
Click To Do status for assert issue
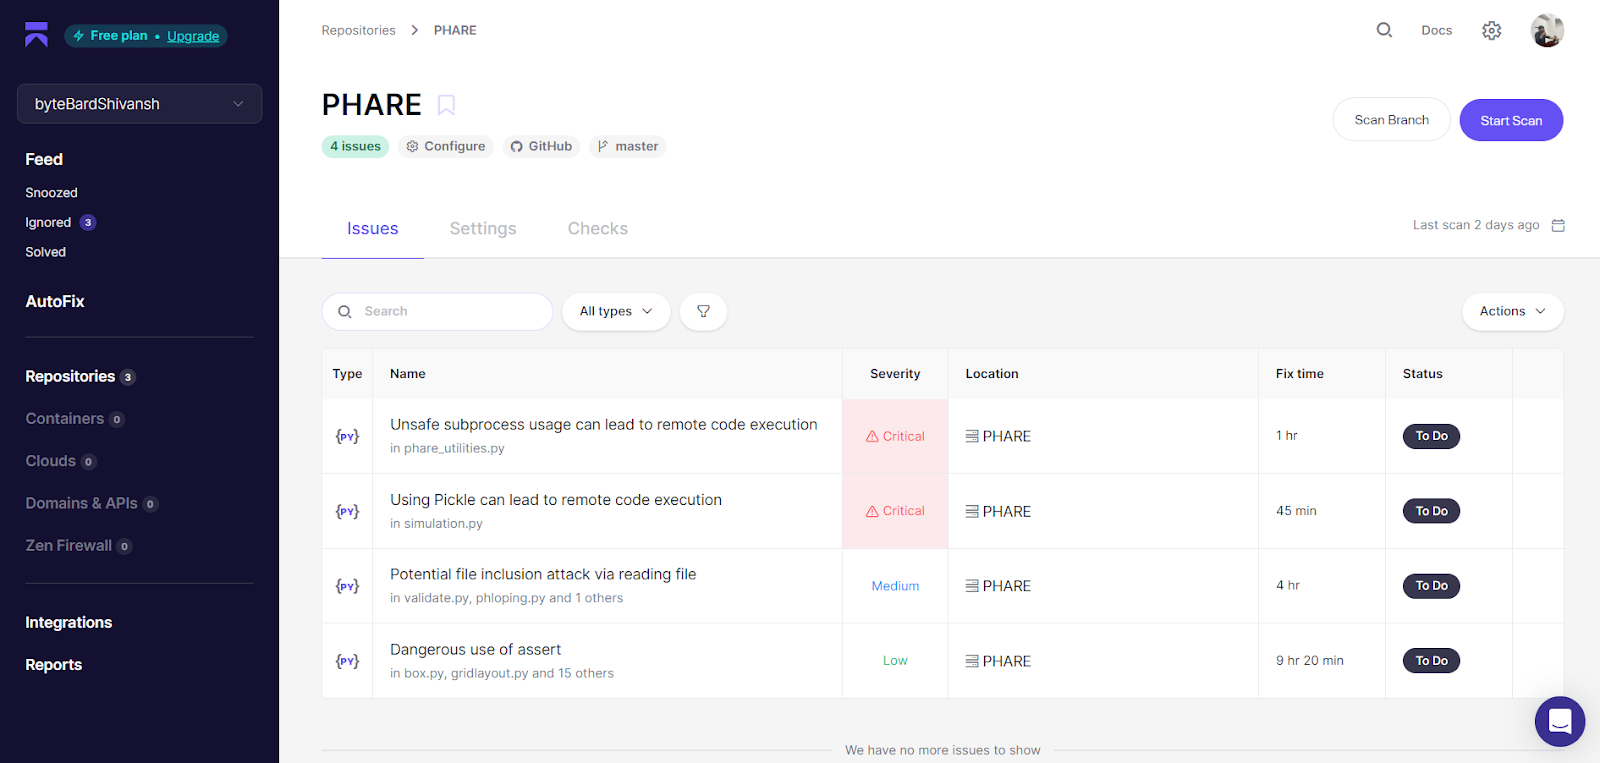click(x=1431, y=661)
